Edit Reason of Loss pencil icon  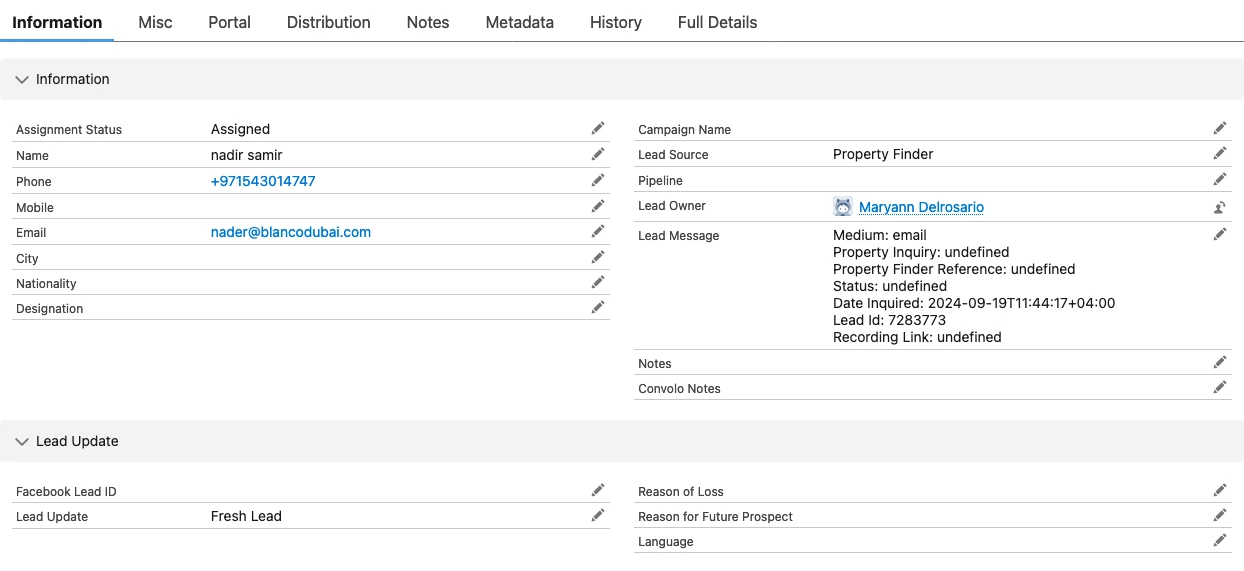(1220, 490)
